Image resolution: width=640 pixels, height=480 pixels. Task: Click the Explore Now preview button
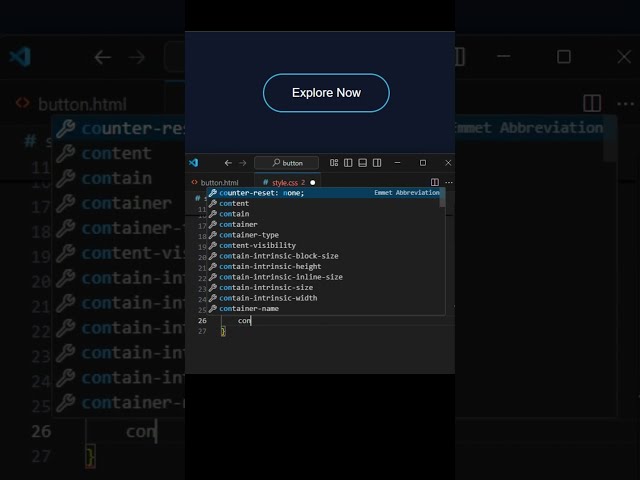[326, 93]
